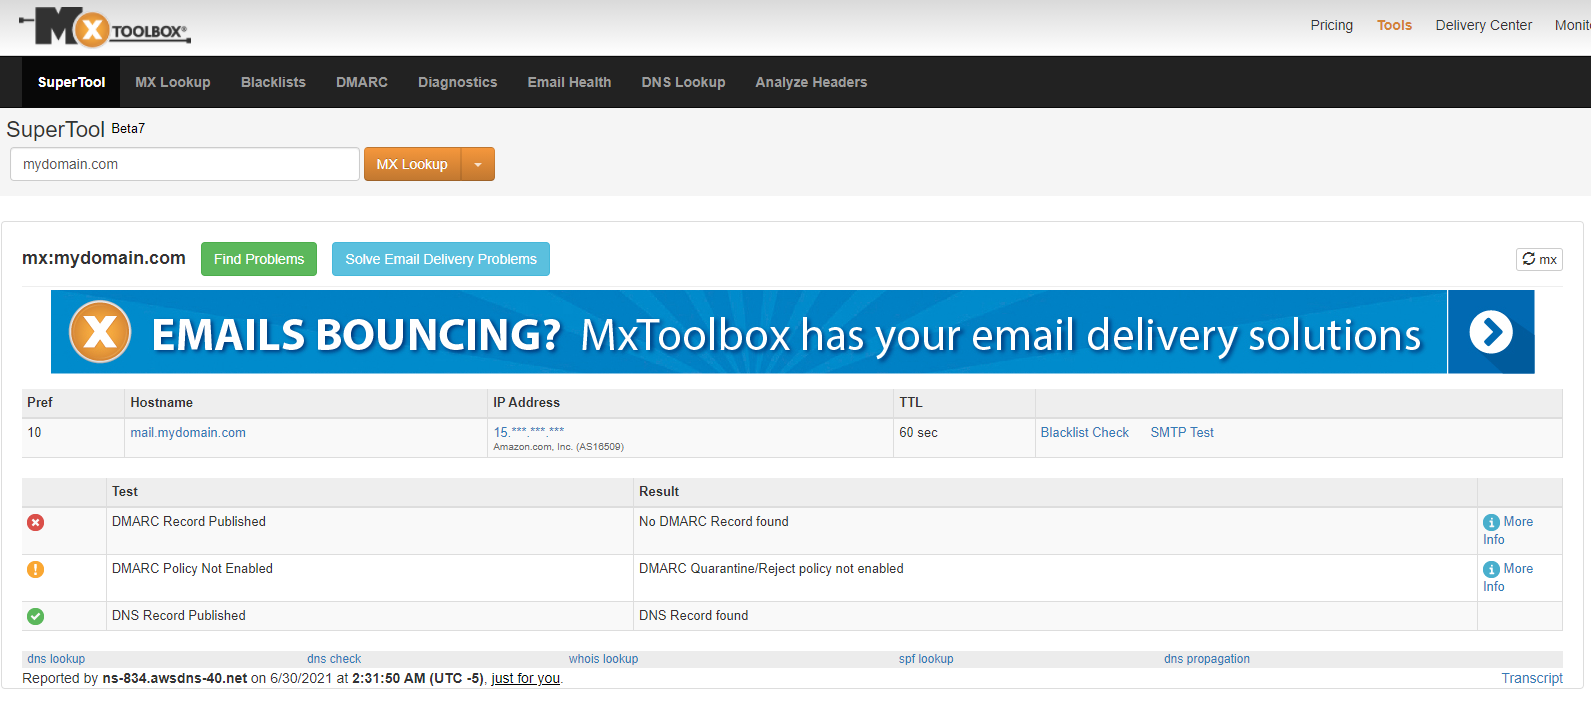Screen dimensions: 1591x701
Task: Open the DNS Lookup tab
Action: (683, 82)
